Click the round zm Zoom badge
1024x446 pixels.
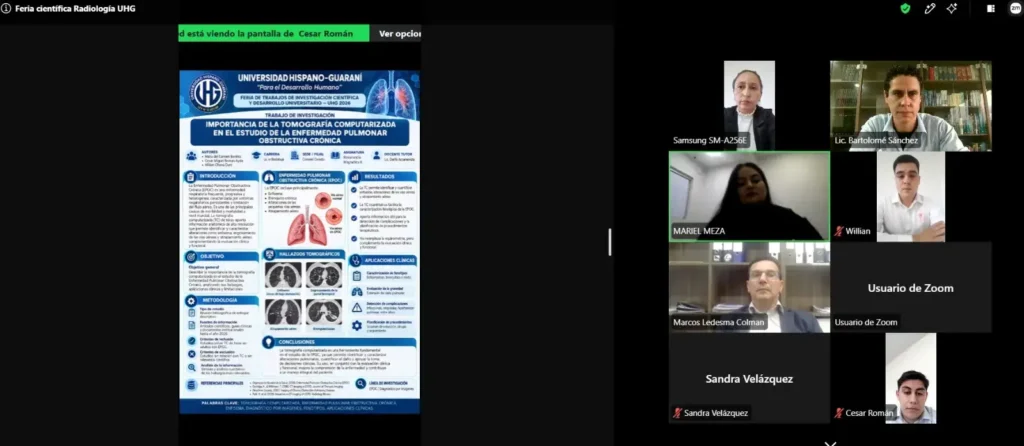1015,8
